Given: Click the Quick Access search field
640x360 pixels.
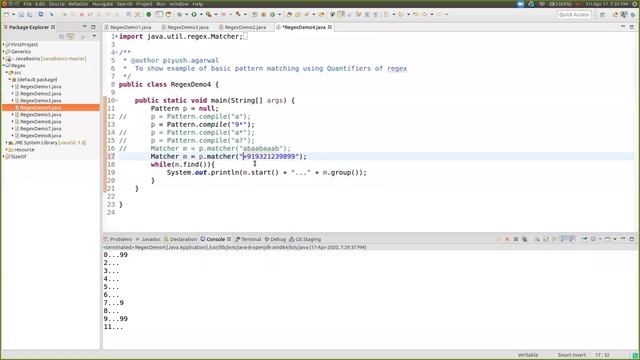Looking at the screenshot, I should point(573,14).
